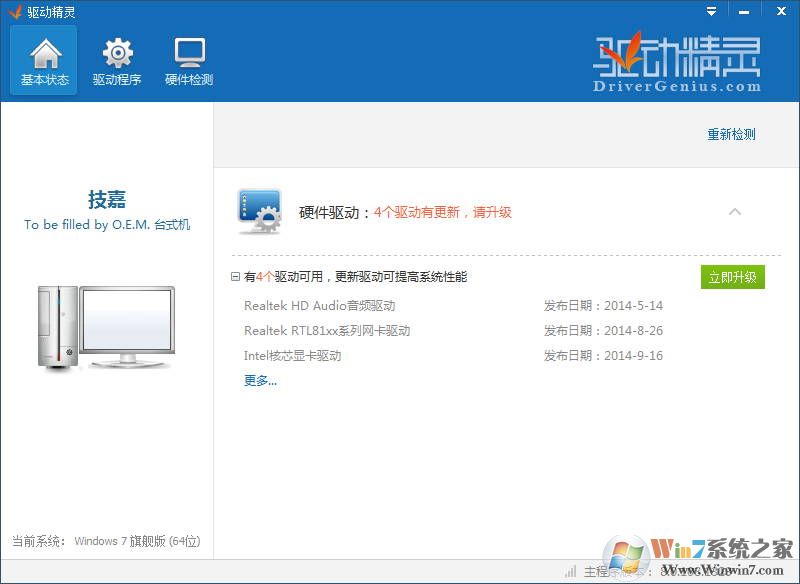The image size is (800, 584).
Task: Open the main menu arrow in the title bar
Action: (x=710, y=11)
